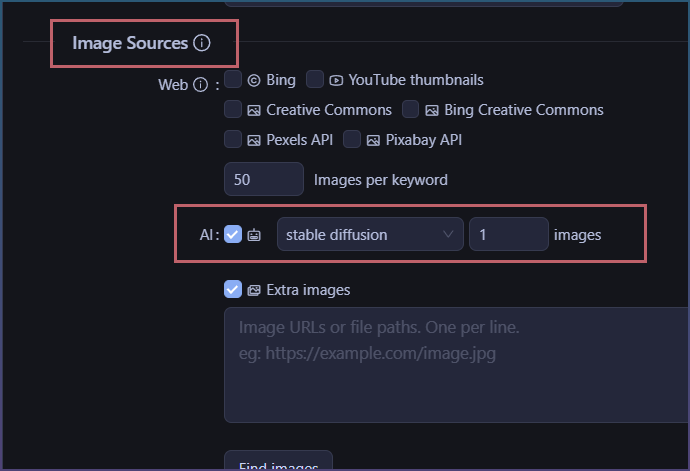690x471 pixels.
Task: Click the Bing copyright icon
Action: [x=254, y=81]
